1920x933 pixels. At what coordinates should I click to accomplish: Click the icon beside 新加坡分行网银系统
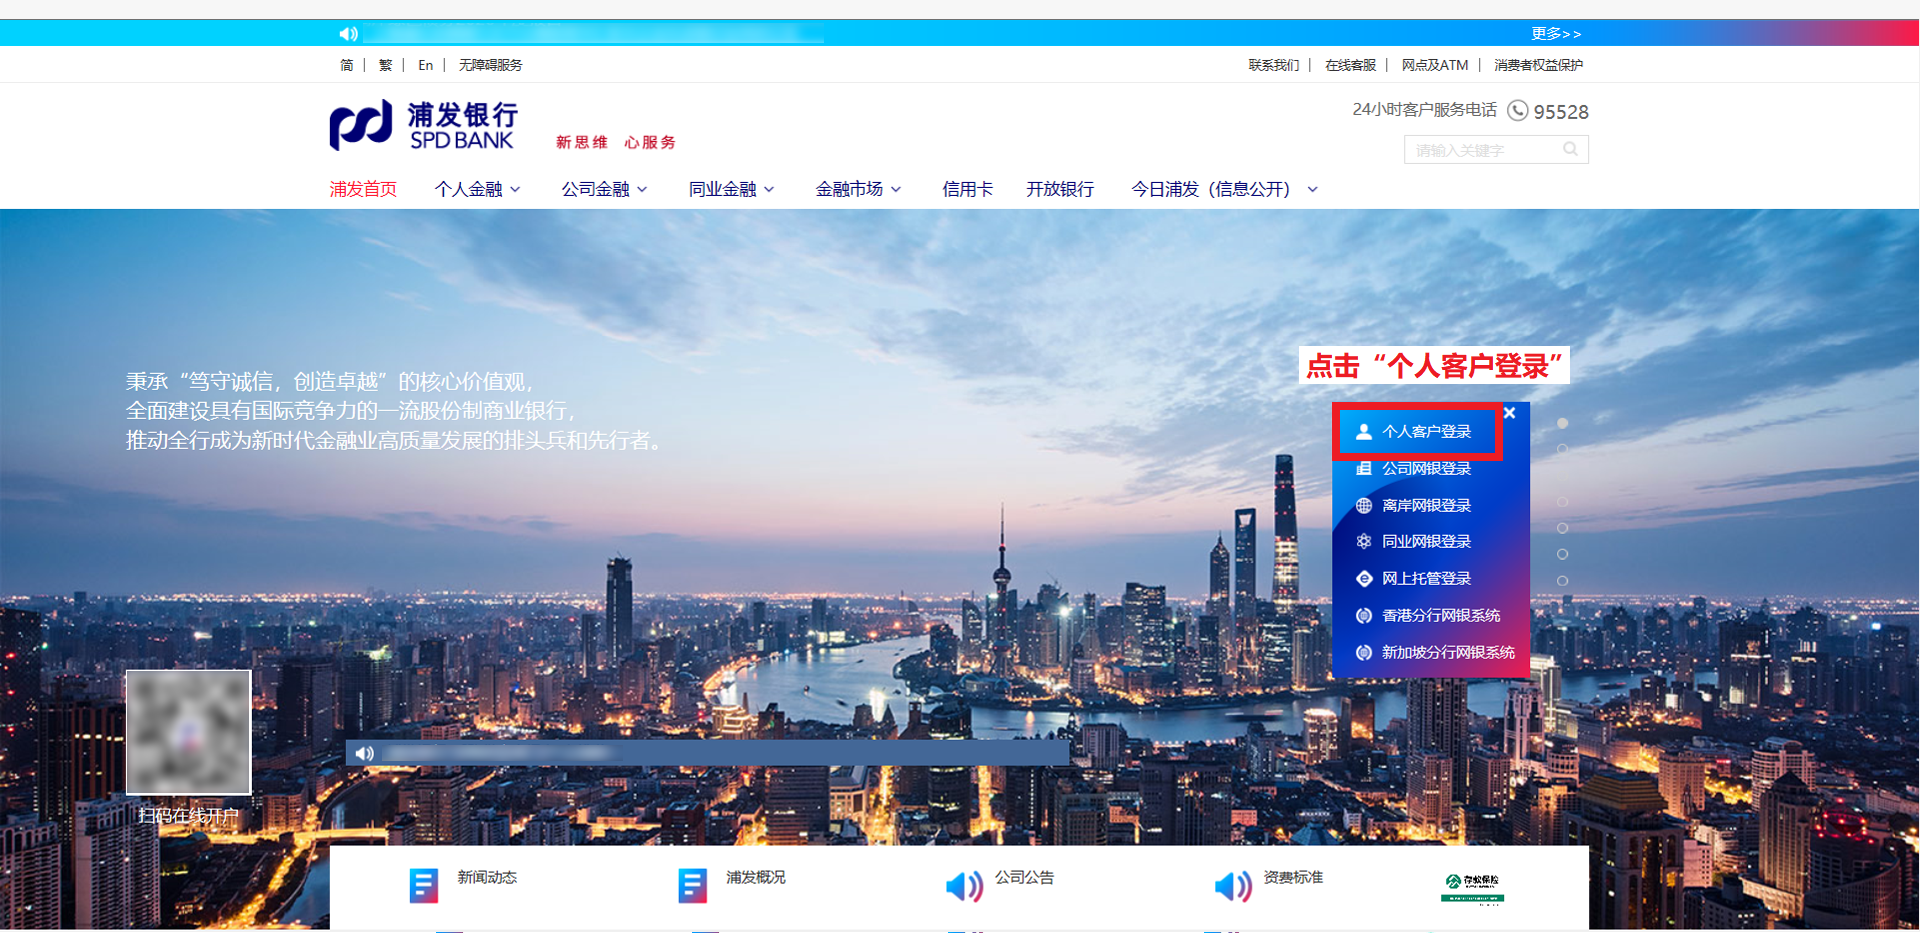click(x=1363, y=653)
